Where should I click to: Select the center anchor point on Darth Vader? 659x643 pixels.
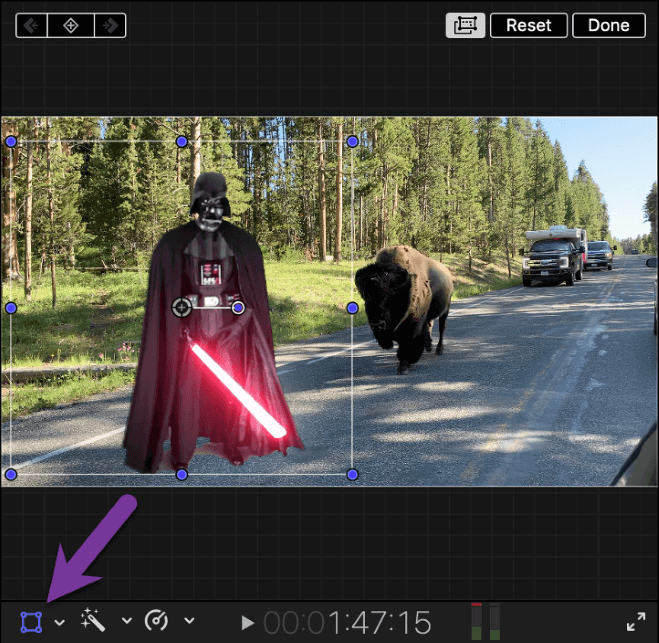point(181,307)
